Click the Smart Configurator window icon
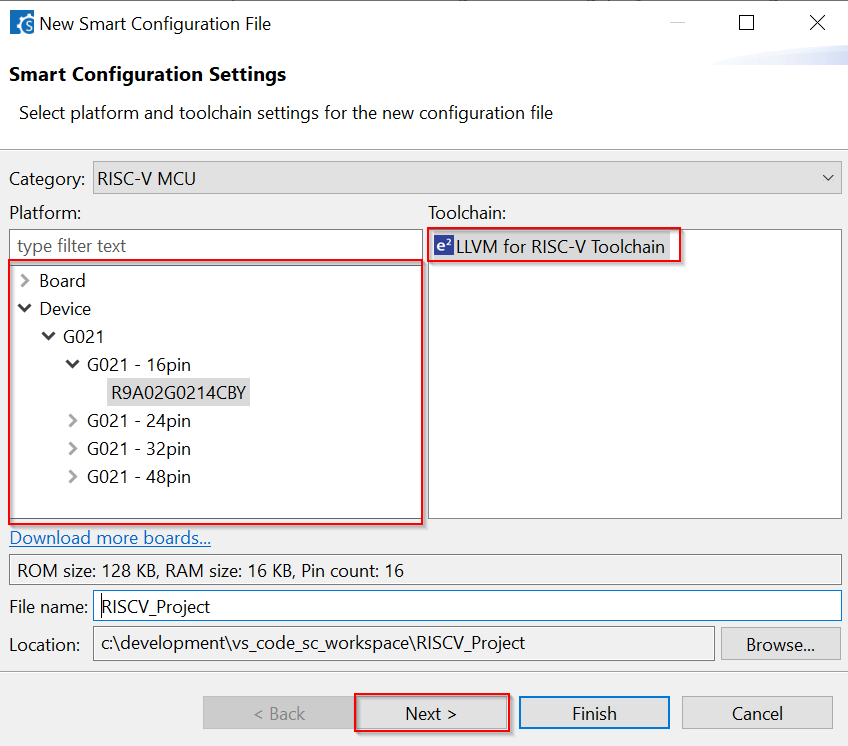This screenshot has width=848, height=746. (x=22, y=23)
